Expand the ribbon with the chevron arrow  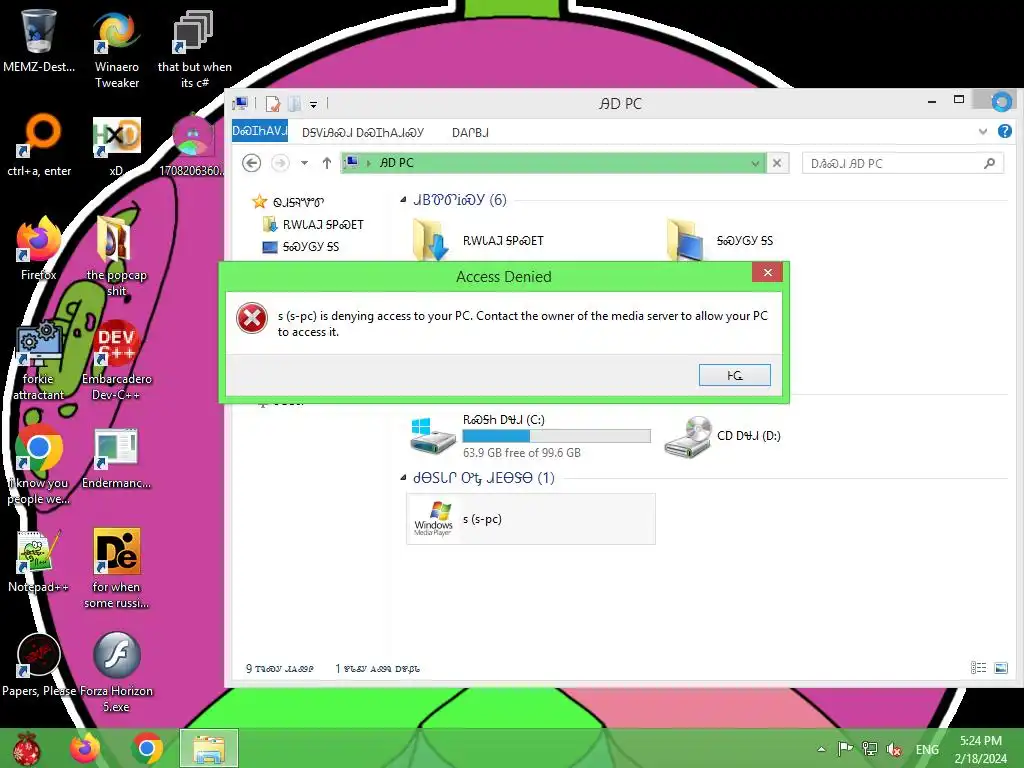983,132
